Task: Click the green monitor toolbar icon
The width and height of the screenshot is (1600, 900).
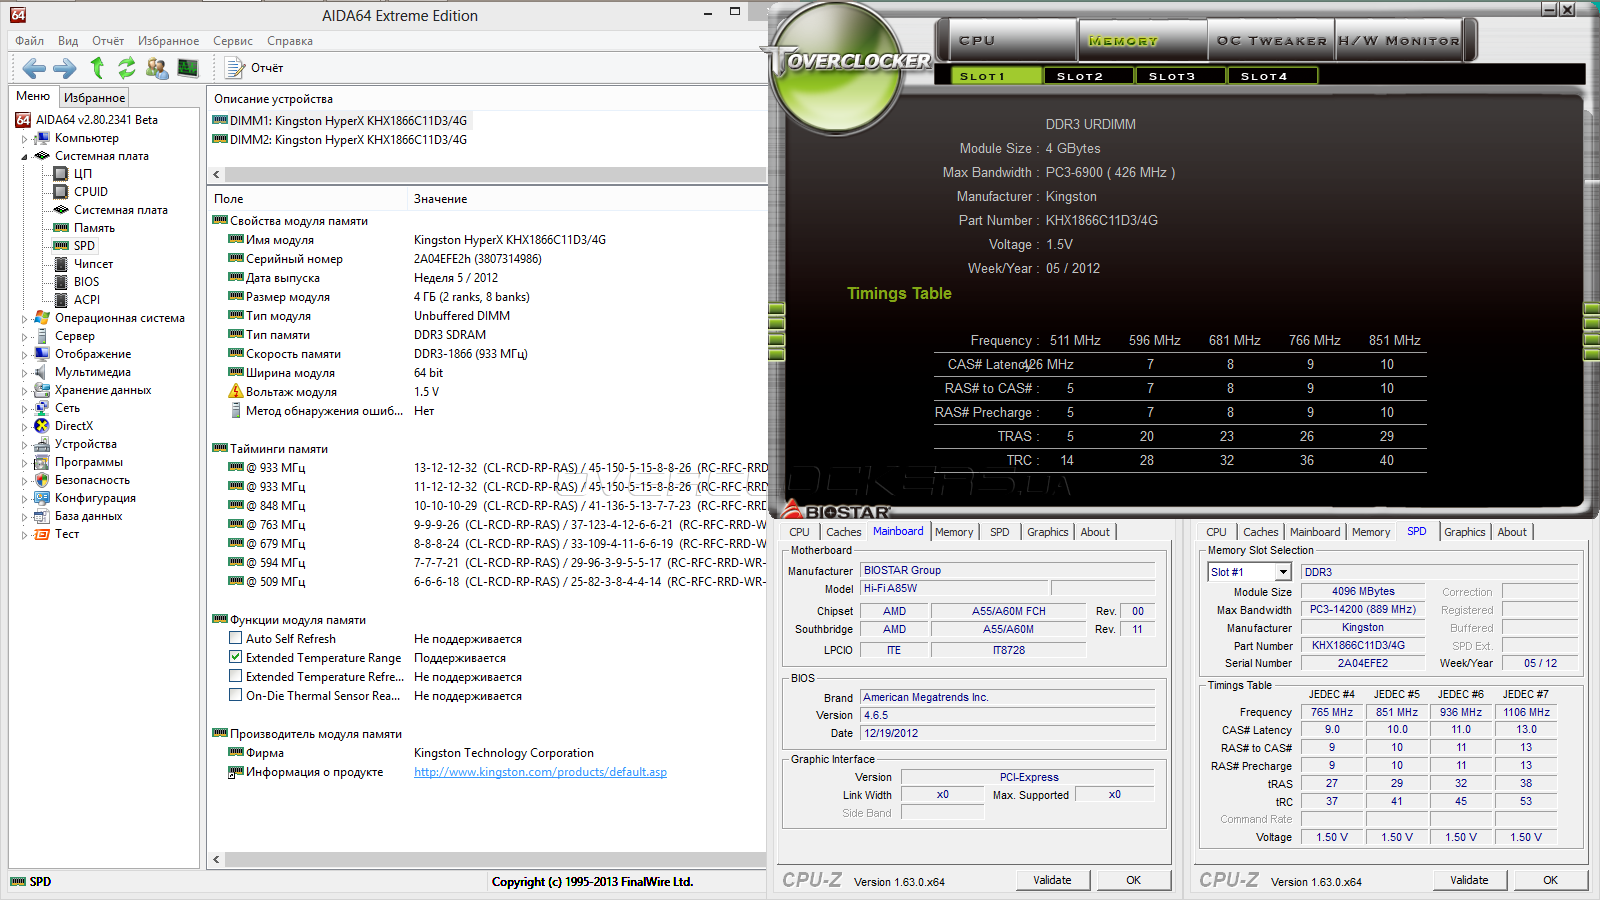Action: [x=188, y=67]
